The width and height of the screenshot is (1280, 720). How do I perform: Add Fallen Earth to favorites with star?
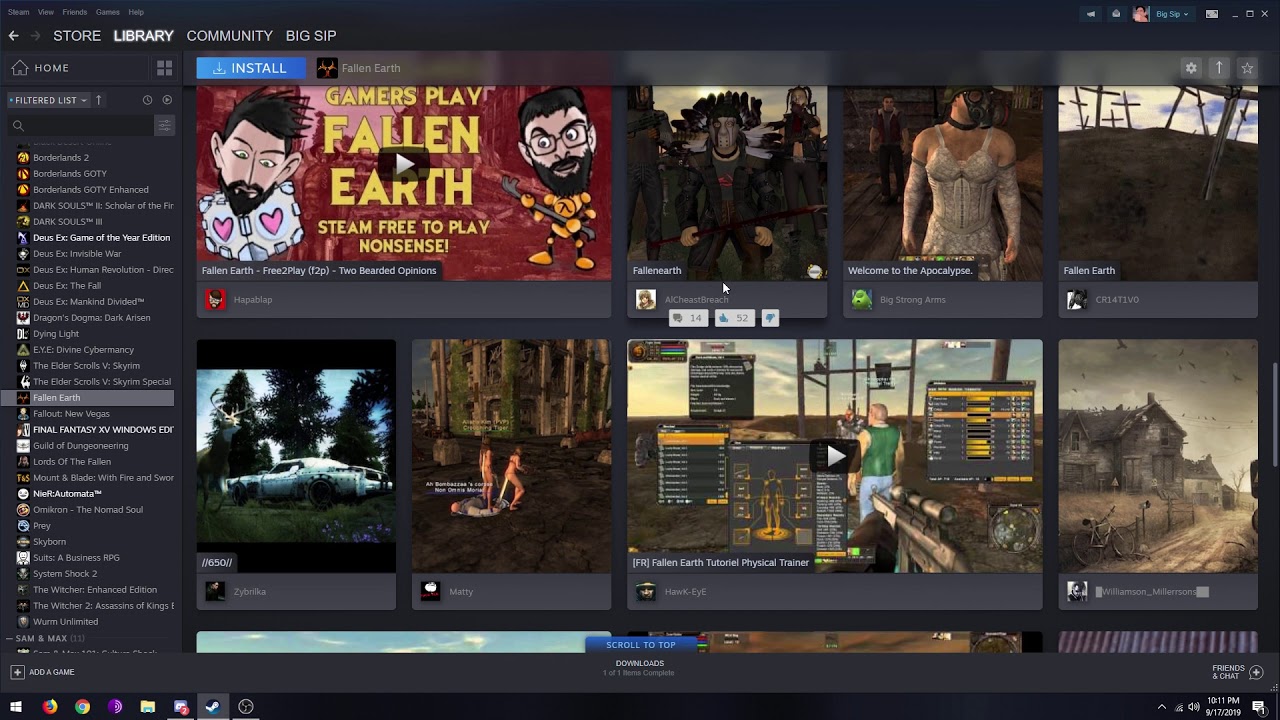(x=1247, y=68)
